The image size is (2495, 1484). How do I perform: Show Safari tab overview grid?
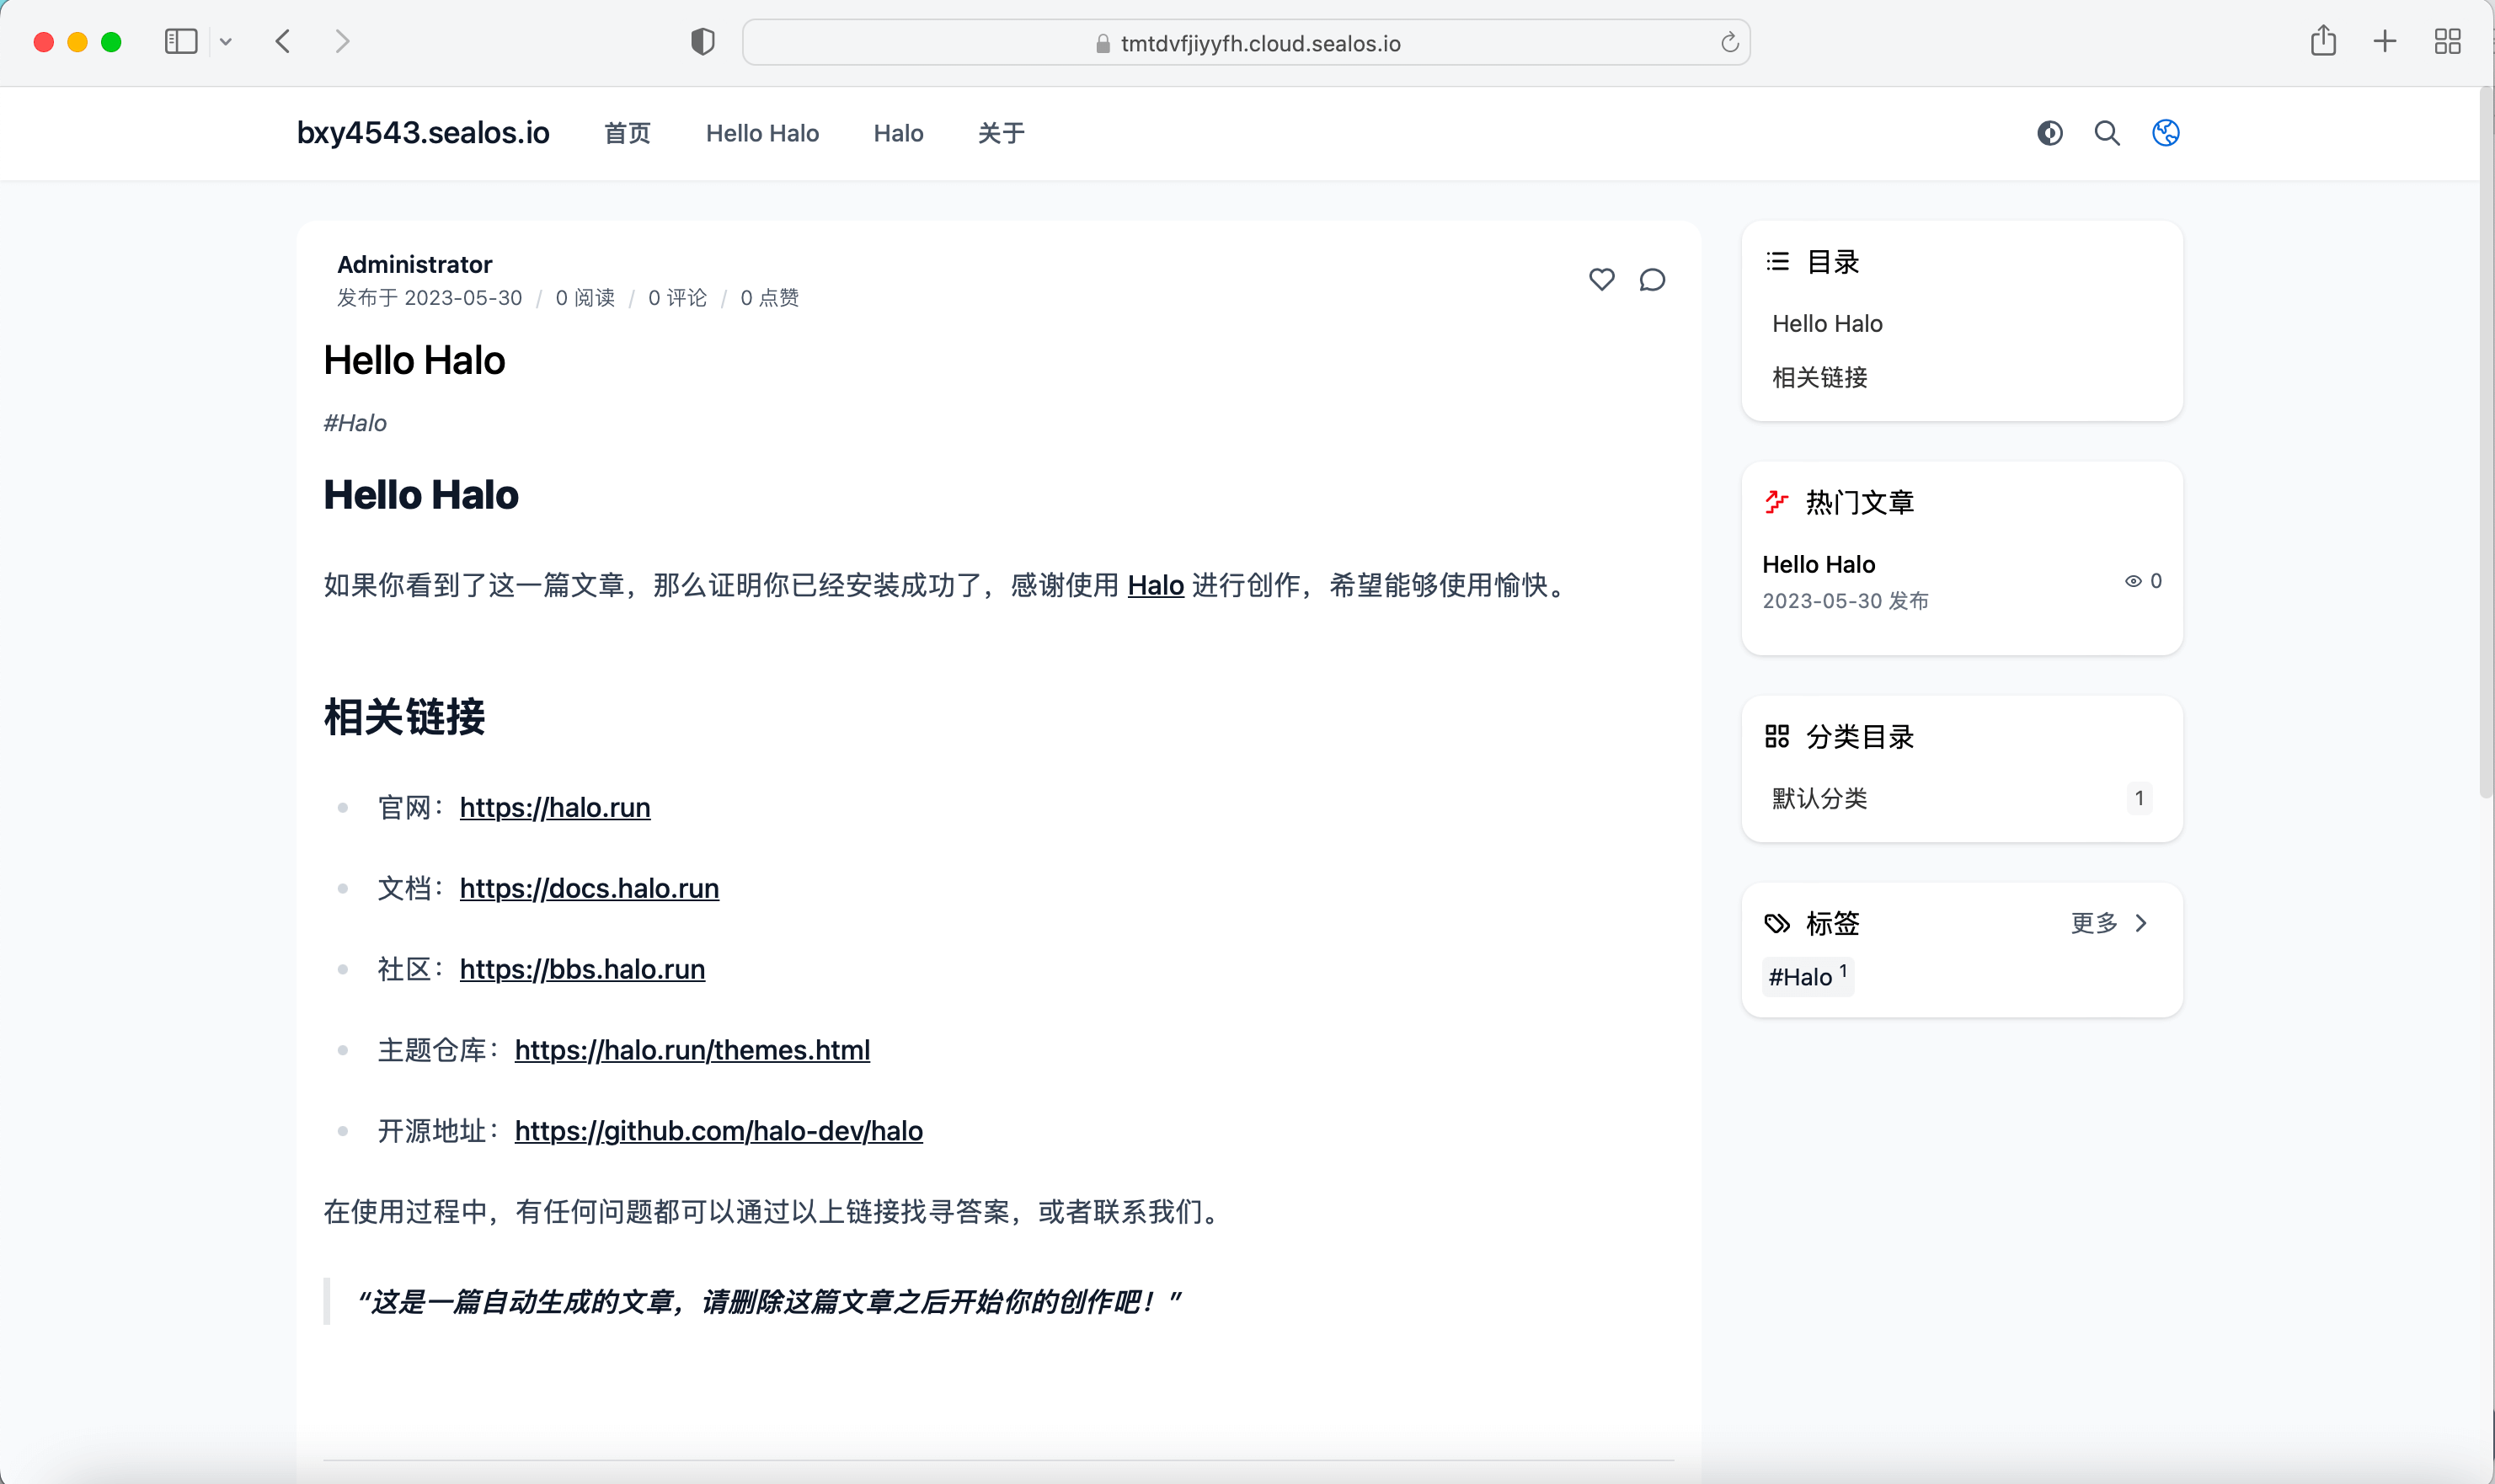[x=2447, y=41]
